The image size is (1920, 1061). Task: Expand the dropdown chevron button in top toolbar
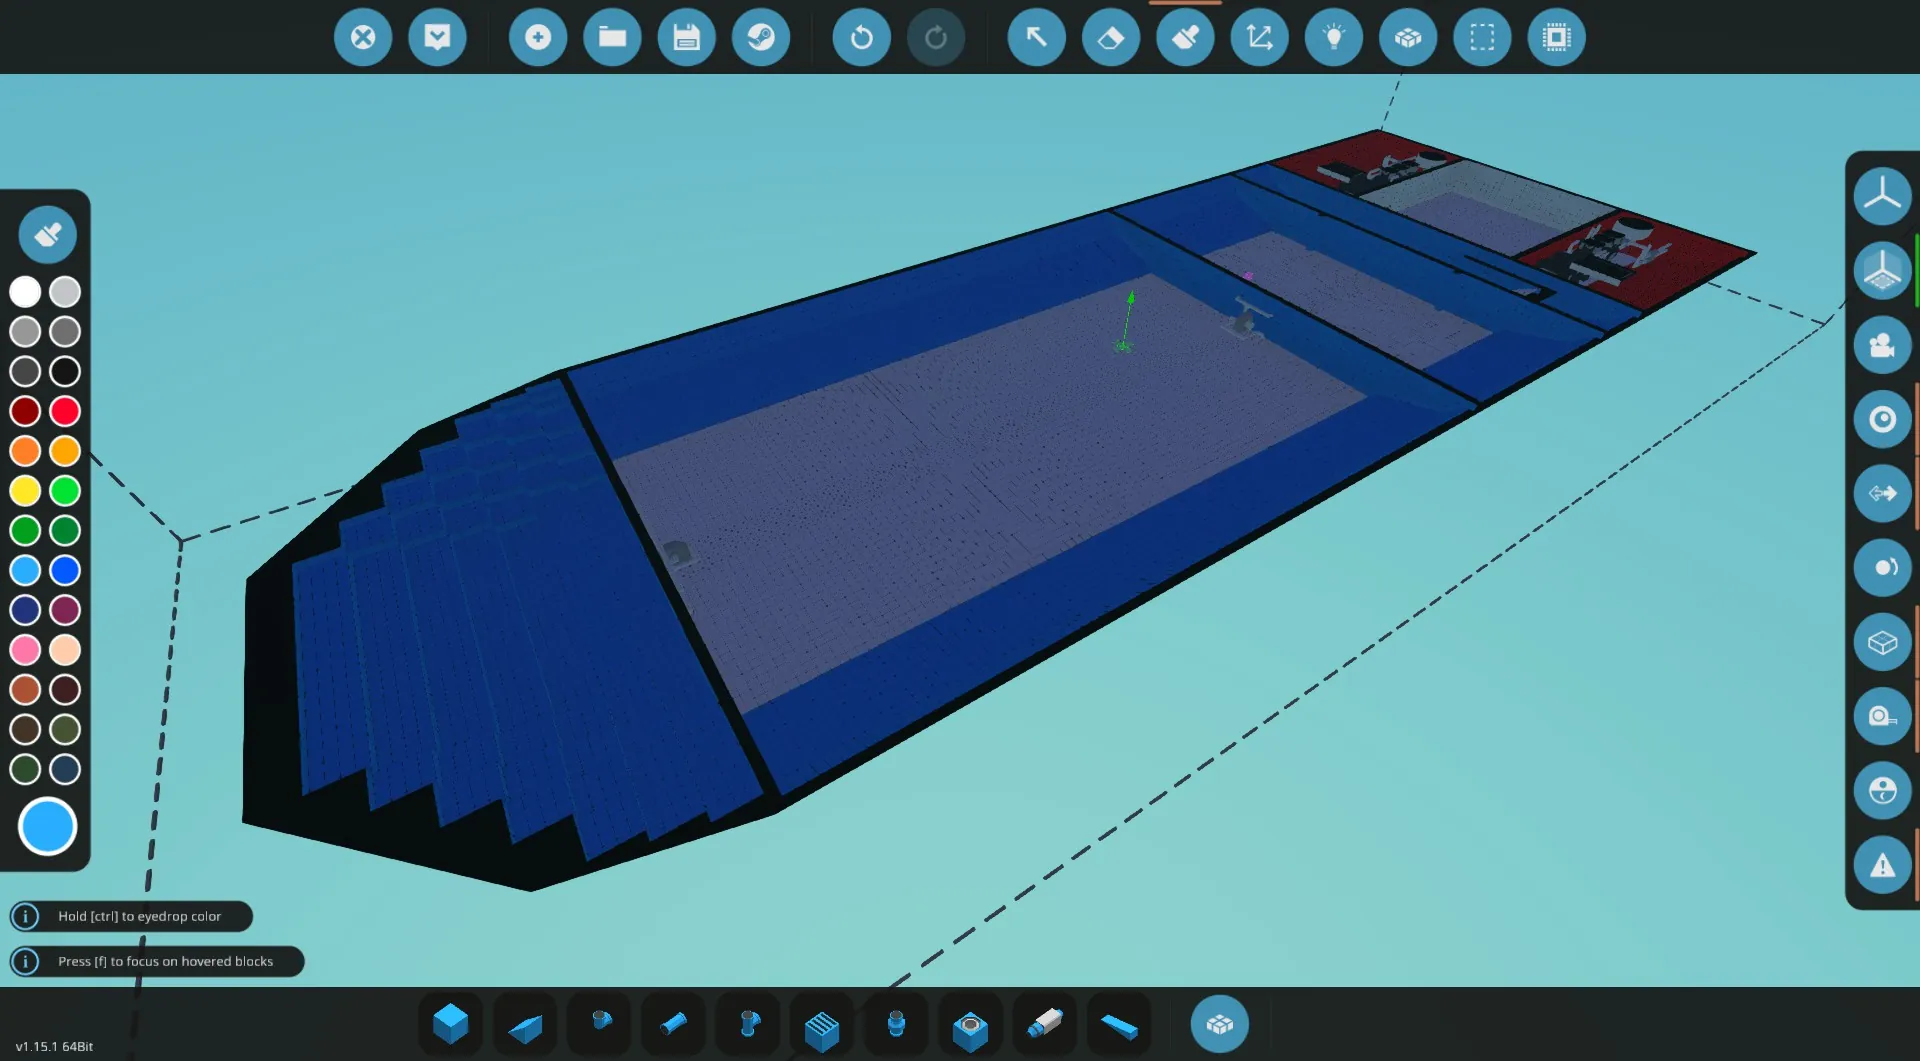pos(437,38)
